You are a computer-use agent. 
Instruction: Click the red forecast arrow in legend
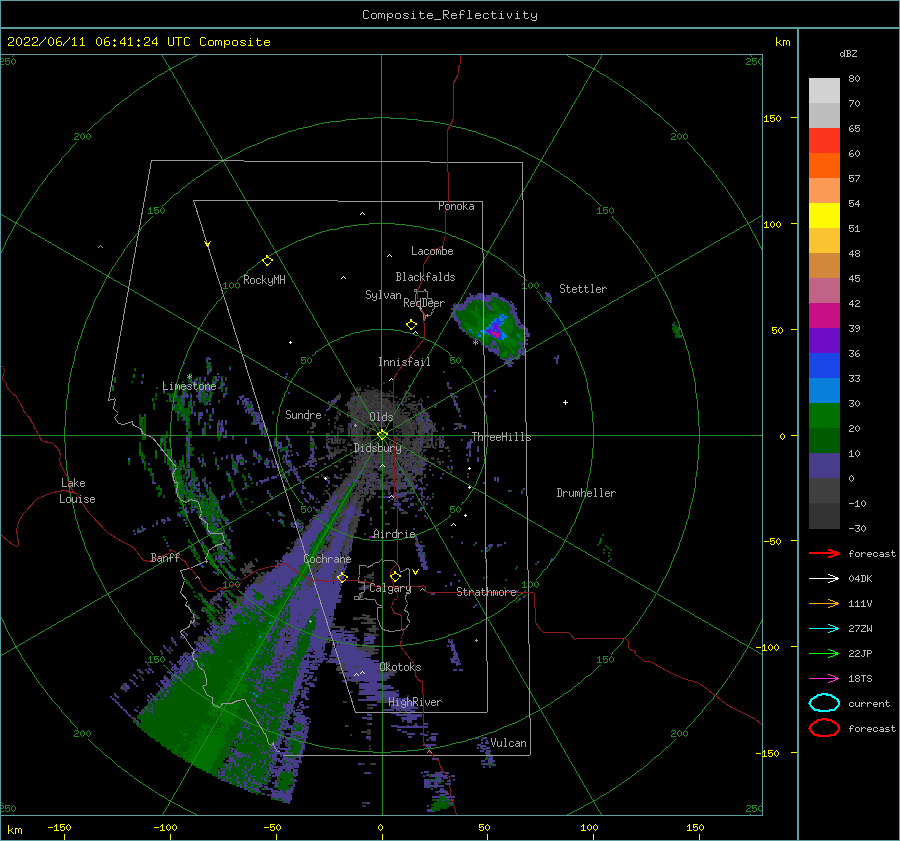824,553
